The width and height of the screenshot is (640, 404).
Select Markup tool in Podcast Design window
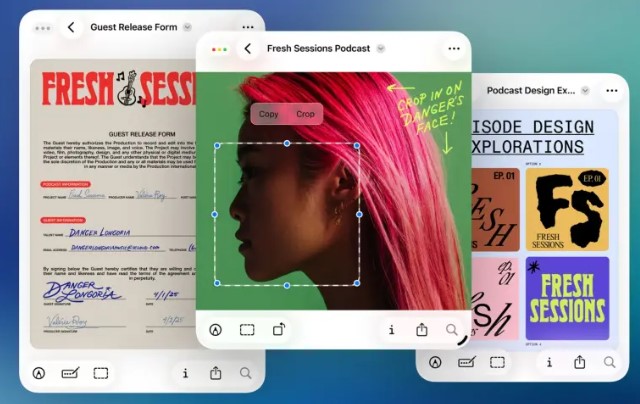[x=435, y=362]
